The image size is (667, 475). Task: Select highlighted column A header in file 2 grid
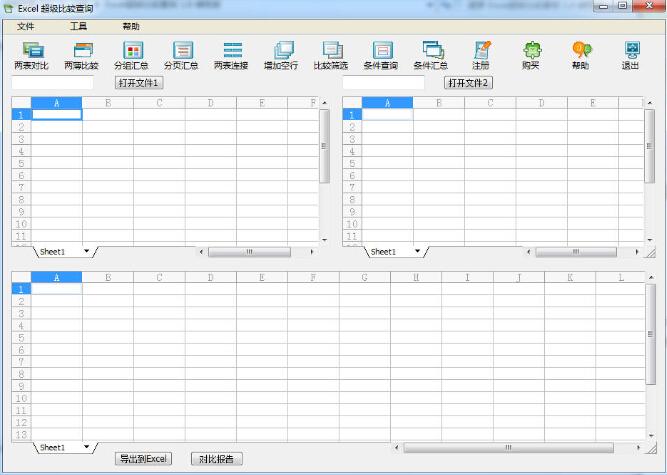click(388, 102)
